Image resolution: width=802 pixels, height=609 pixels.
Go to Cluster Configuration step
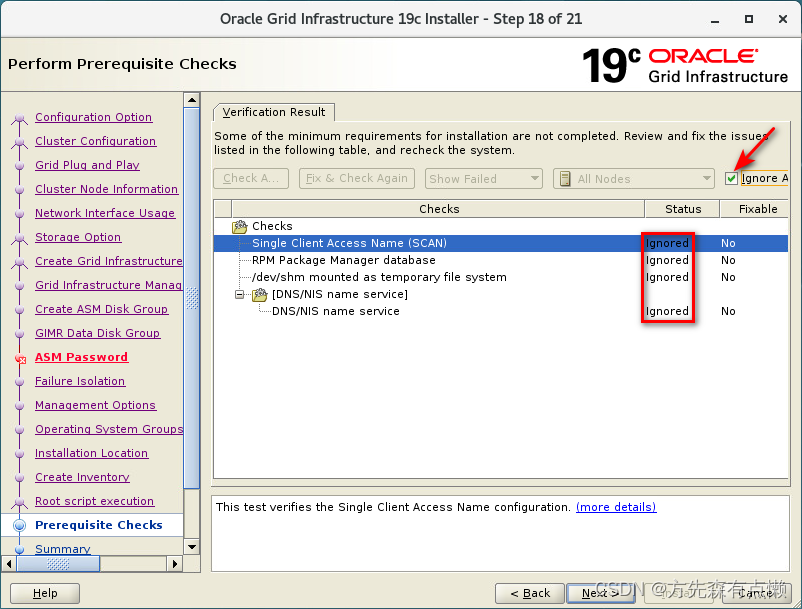96,141
